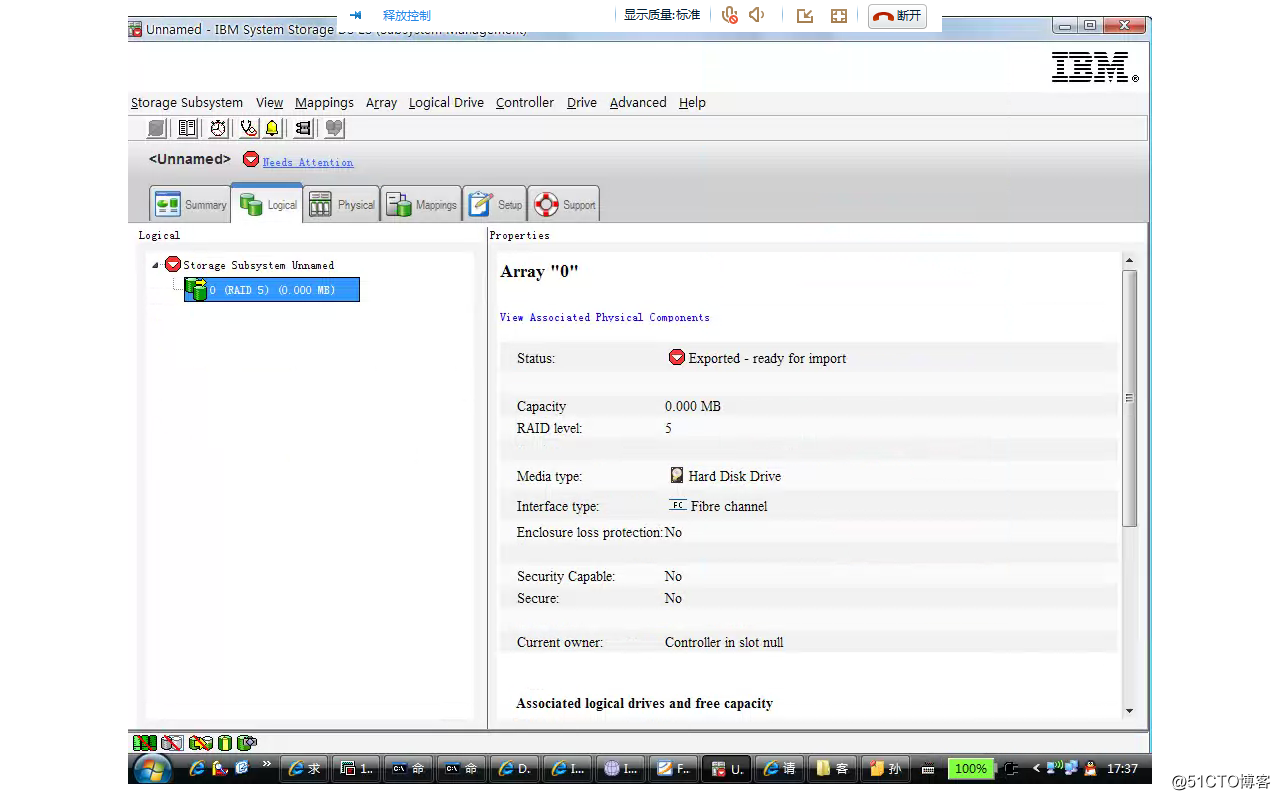Open the Advanced menu
This screenshot has width=1280, height=800.
pos(638,102)
